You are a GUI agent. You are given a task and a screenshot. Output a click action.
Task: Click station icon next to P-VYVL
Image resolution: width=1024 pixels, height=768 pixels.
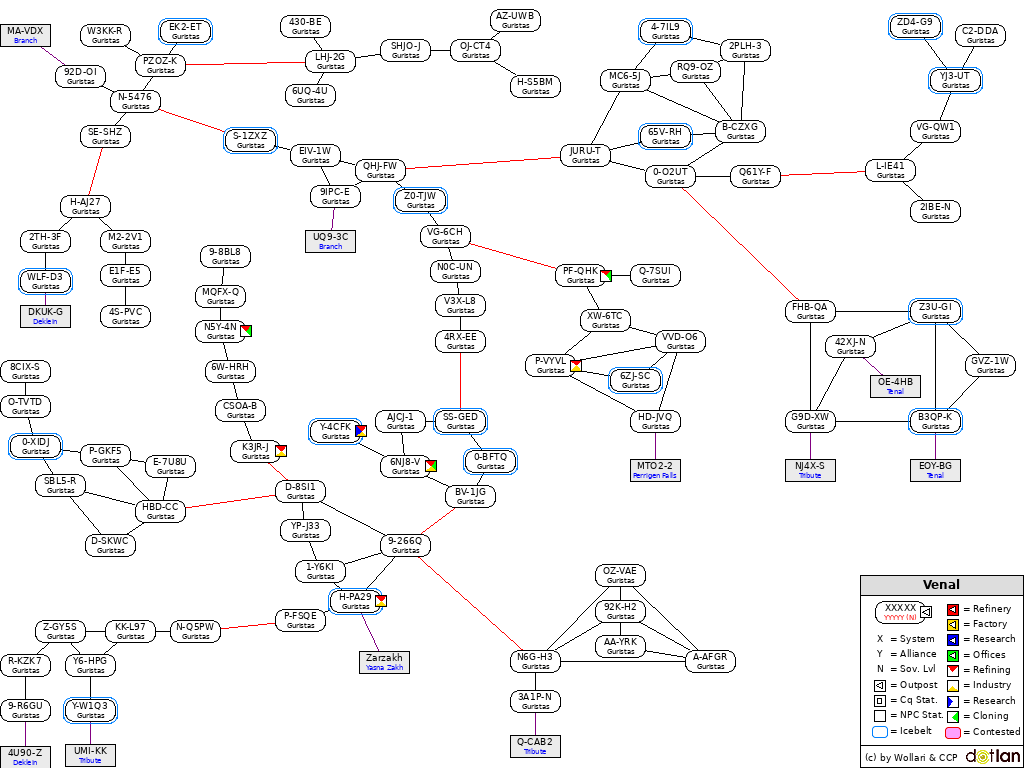click(x=576, y=365)
